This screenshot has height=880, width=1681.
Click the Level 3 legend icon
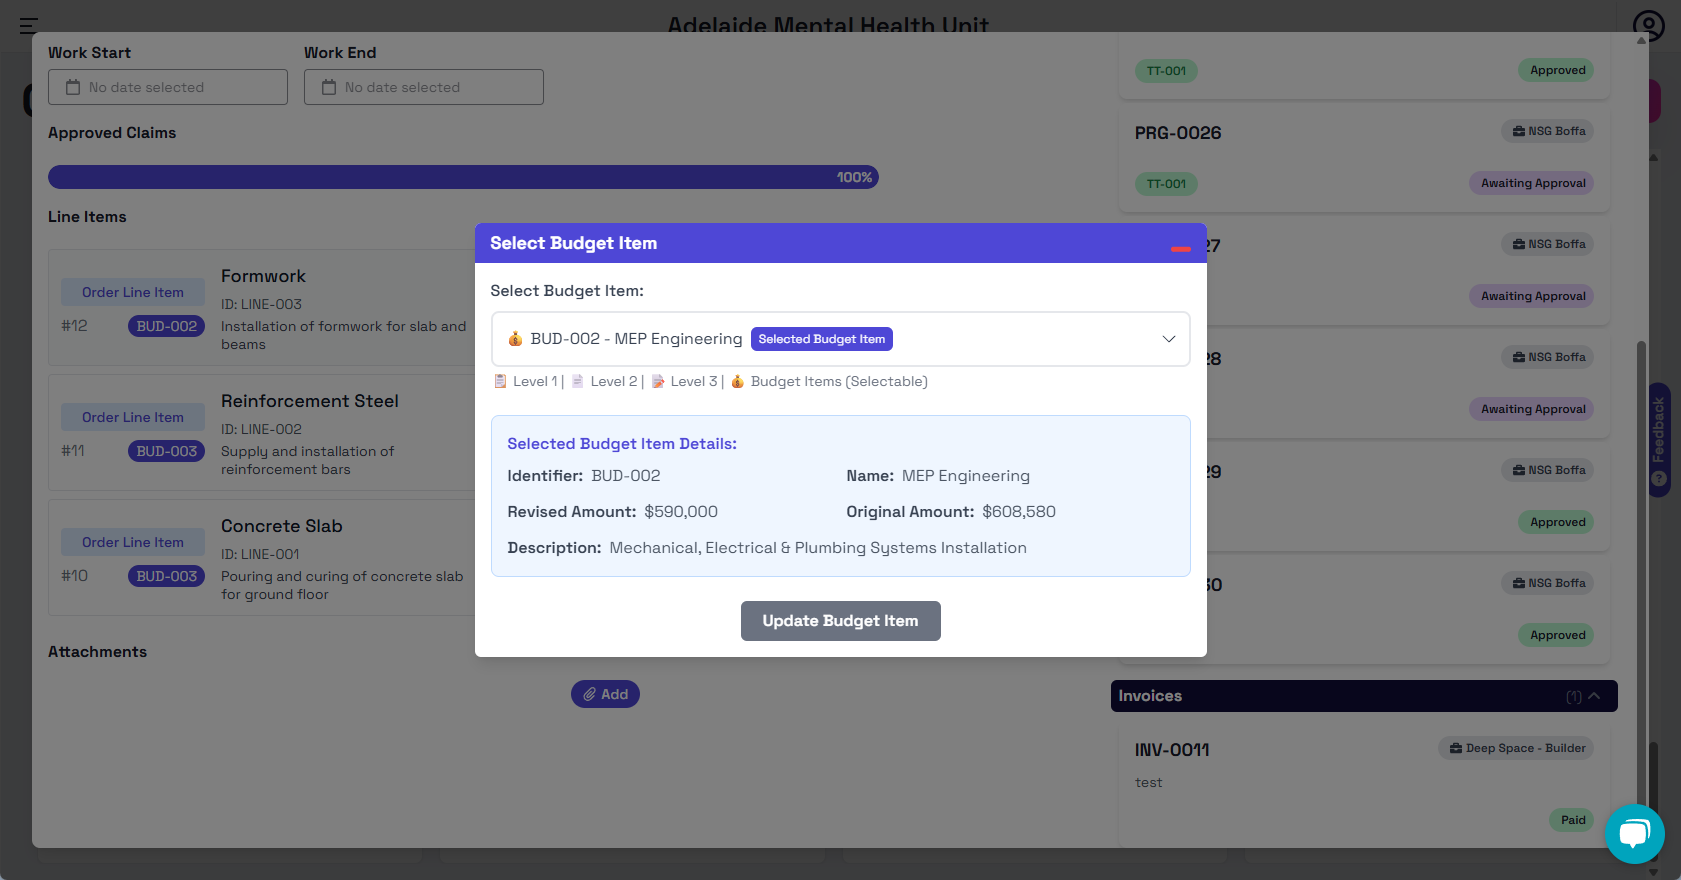(x=658, y=381)
